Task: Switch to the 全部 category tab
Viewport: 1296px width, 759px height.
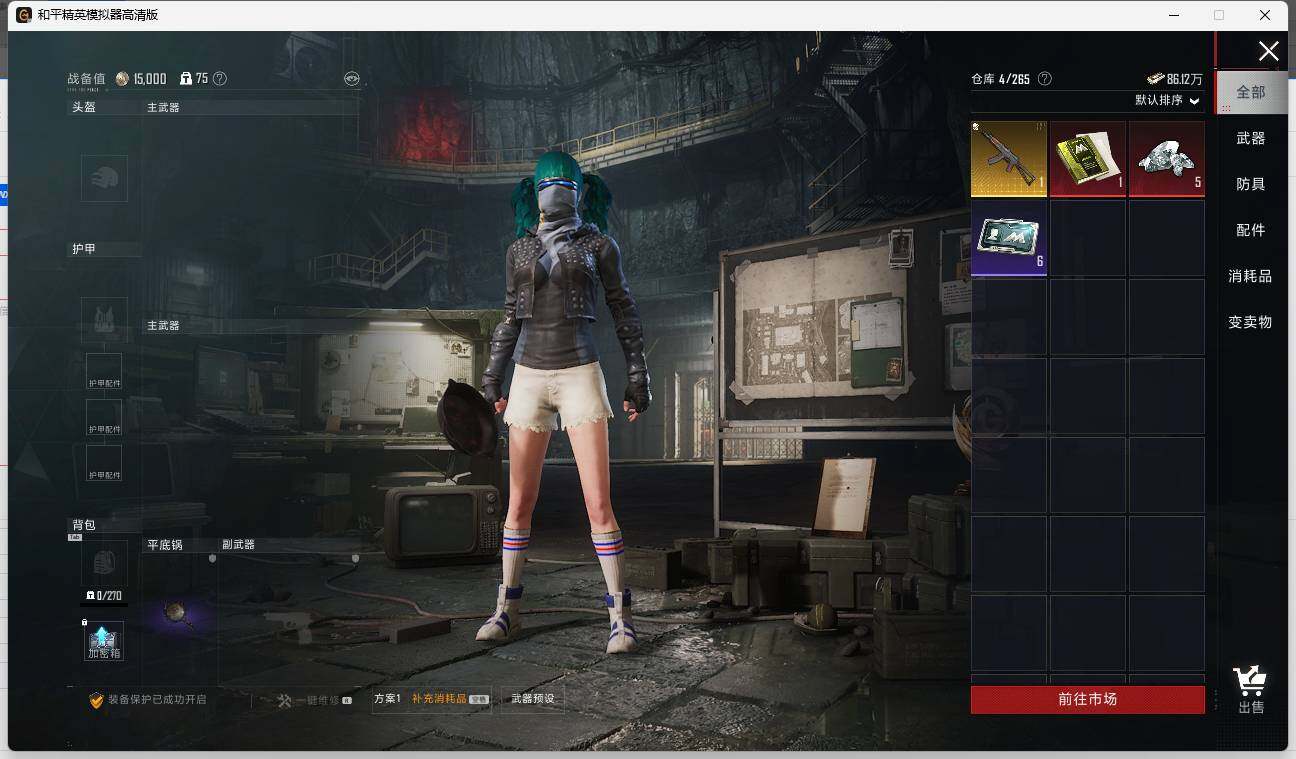Action: [1251, 92]
